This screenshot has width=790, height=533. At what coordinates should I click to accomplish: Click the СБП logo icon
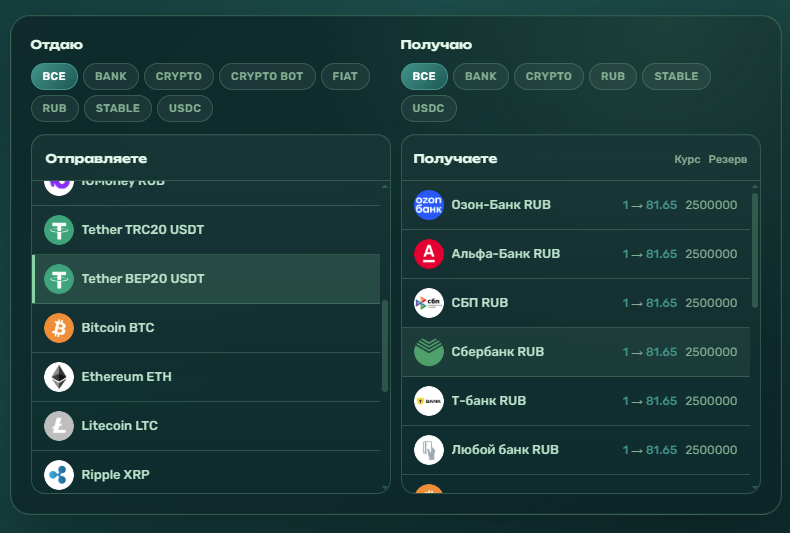coord(429,303)
